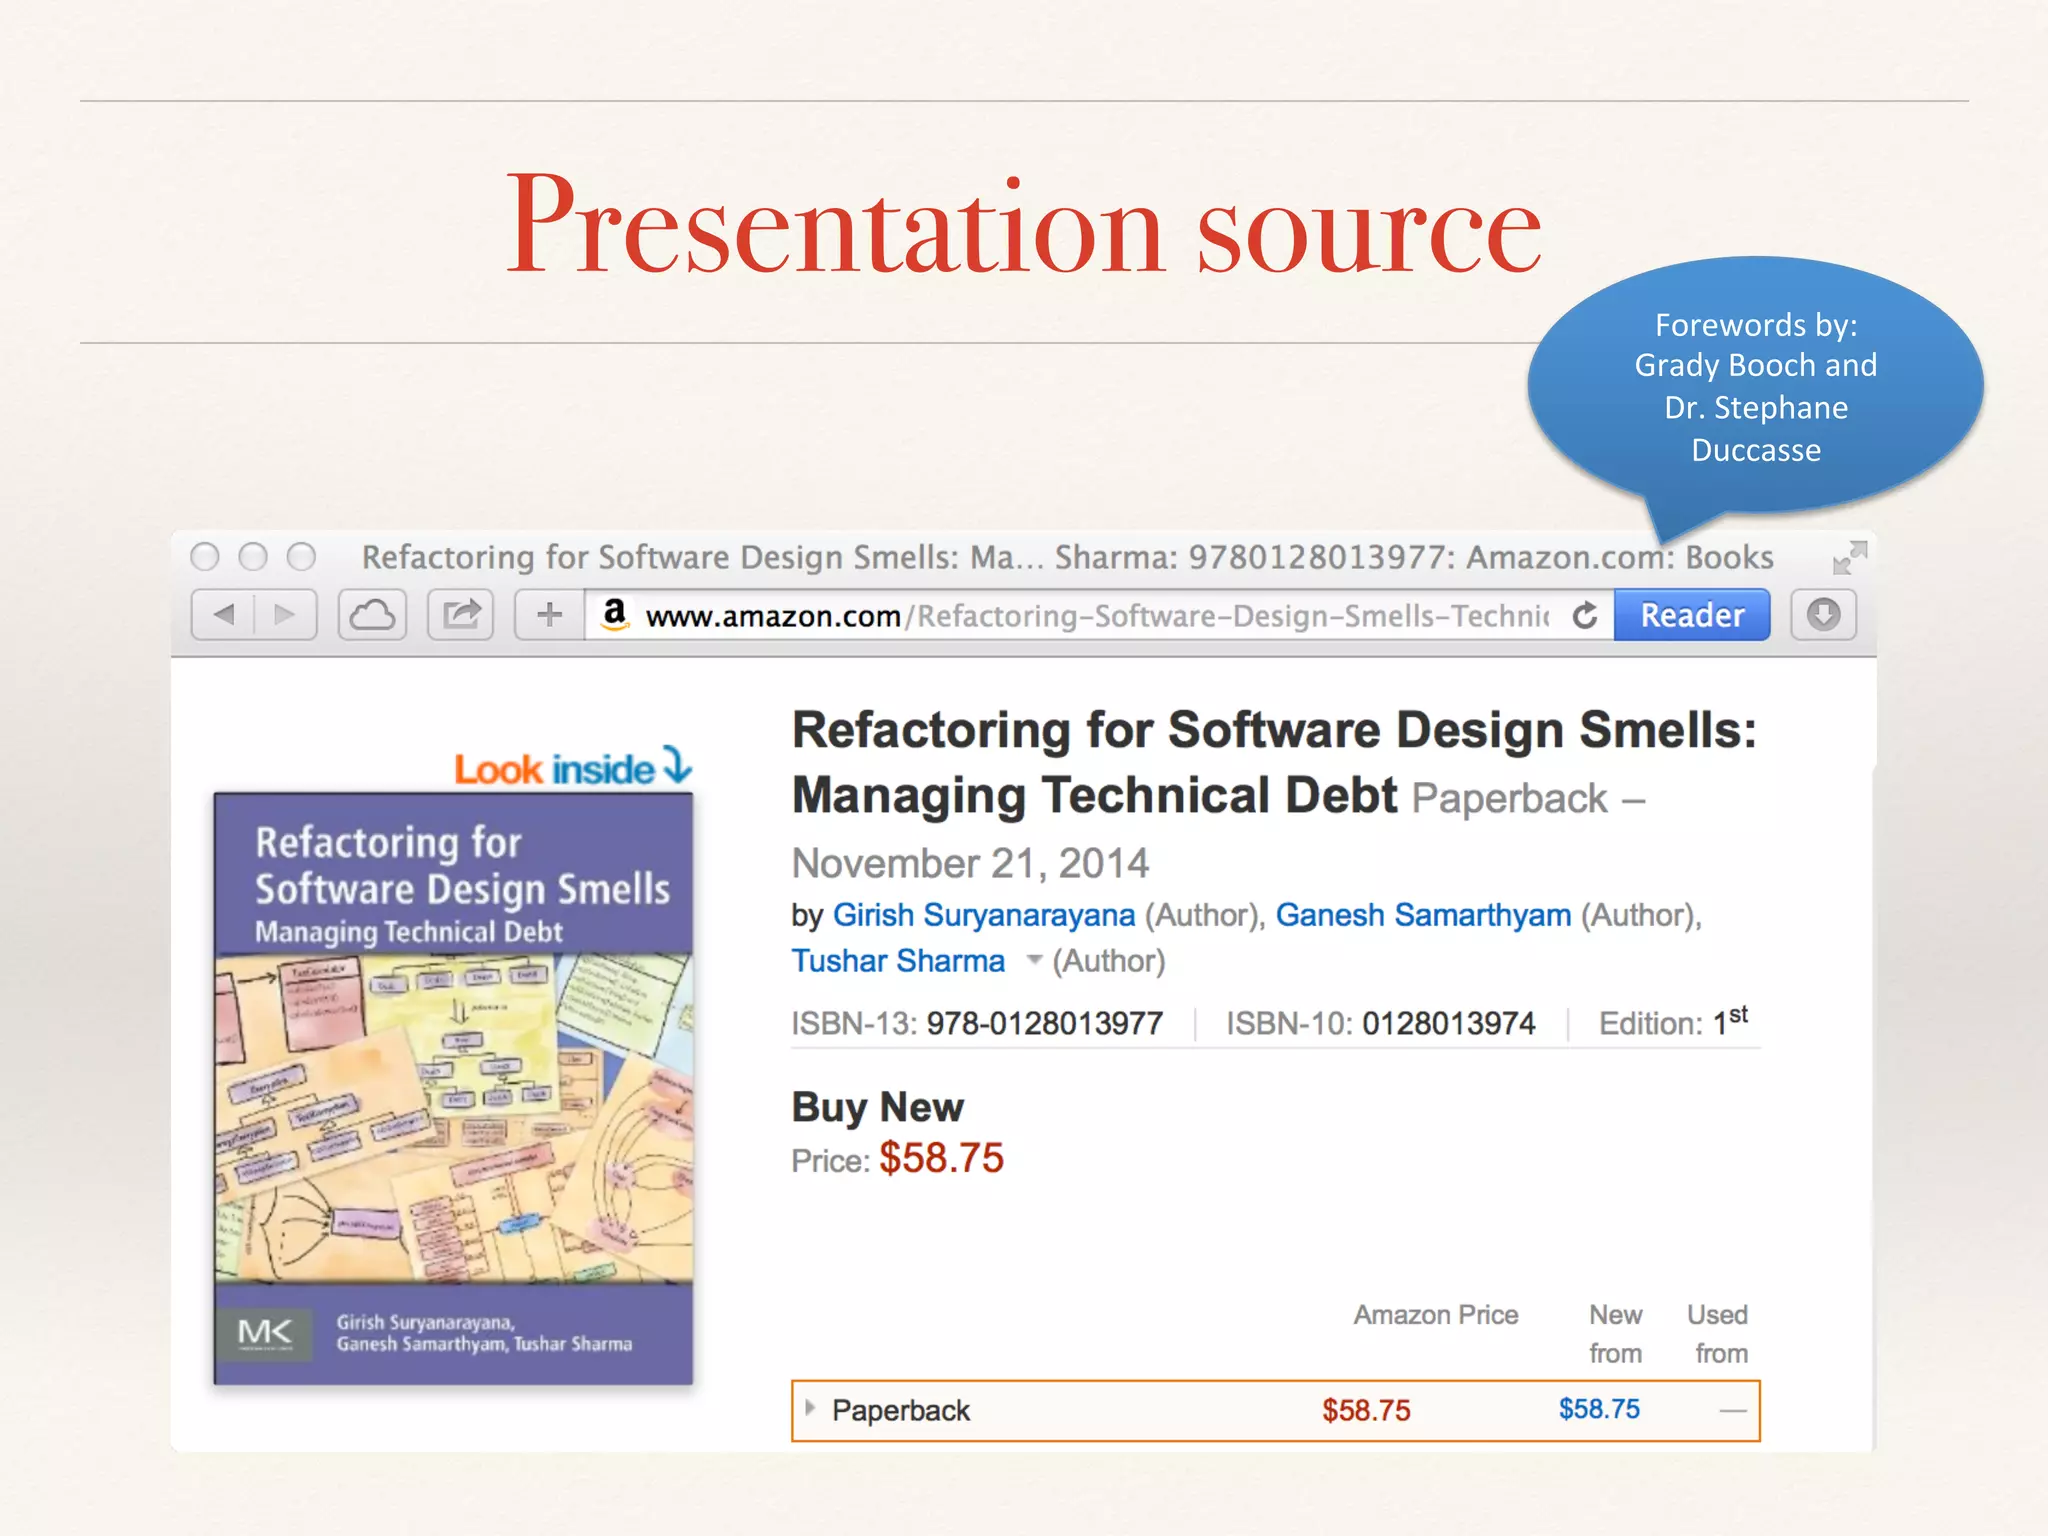Click the Share icon in toolbar

click(461, 614)
